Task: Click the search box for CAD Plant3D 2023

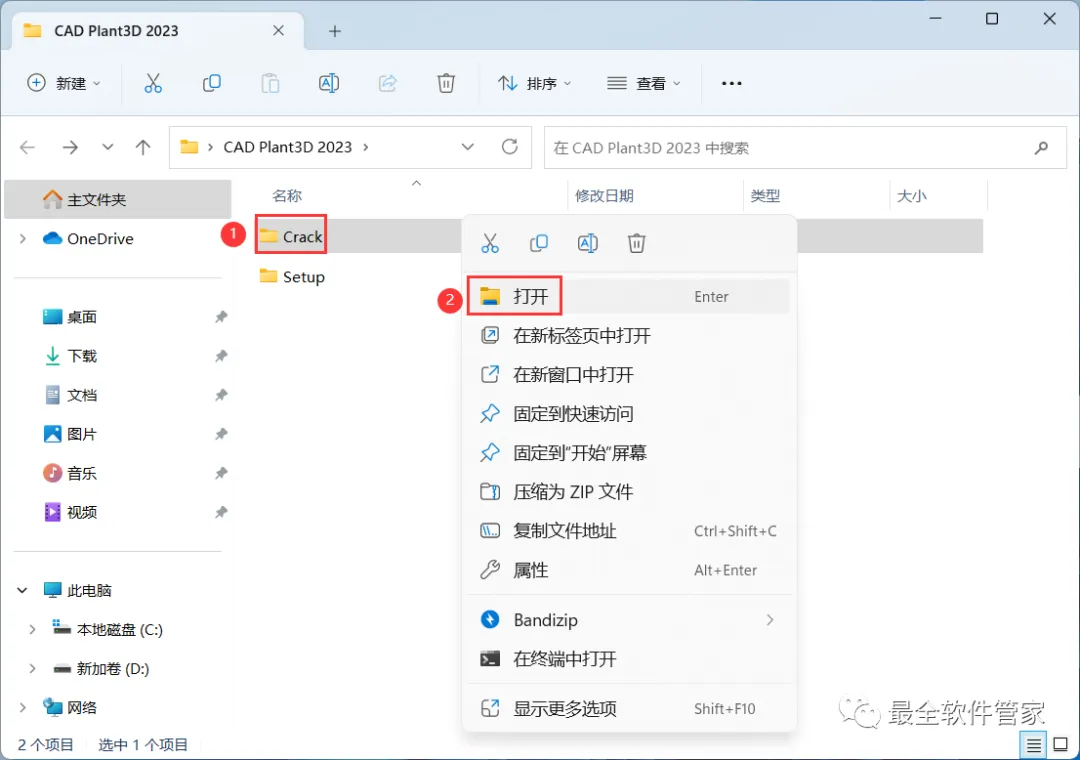Action: coord(804,147)
